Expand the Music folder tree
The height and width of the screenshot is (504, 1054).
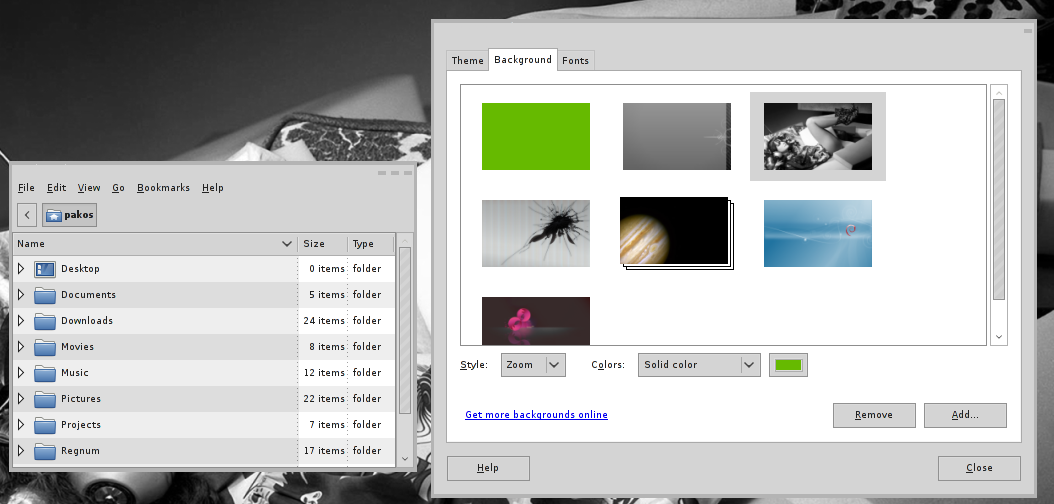click(21, 373)
